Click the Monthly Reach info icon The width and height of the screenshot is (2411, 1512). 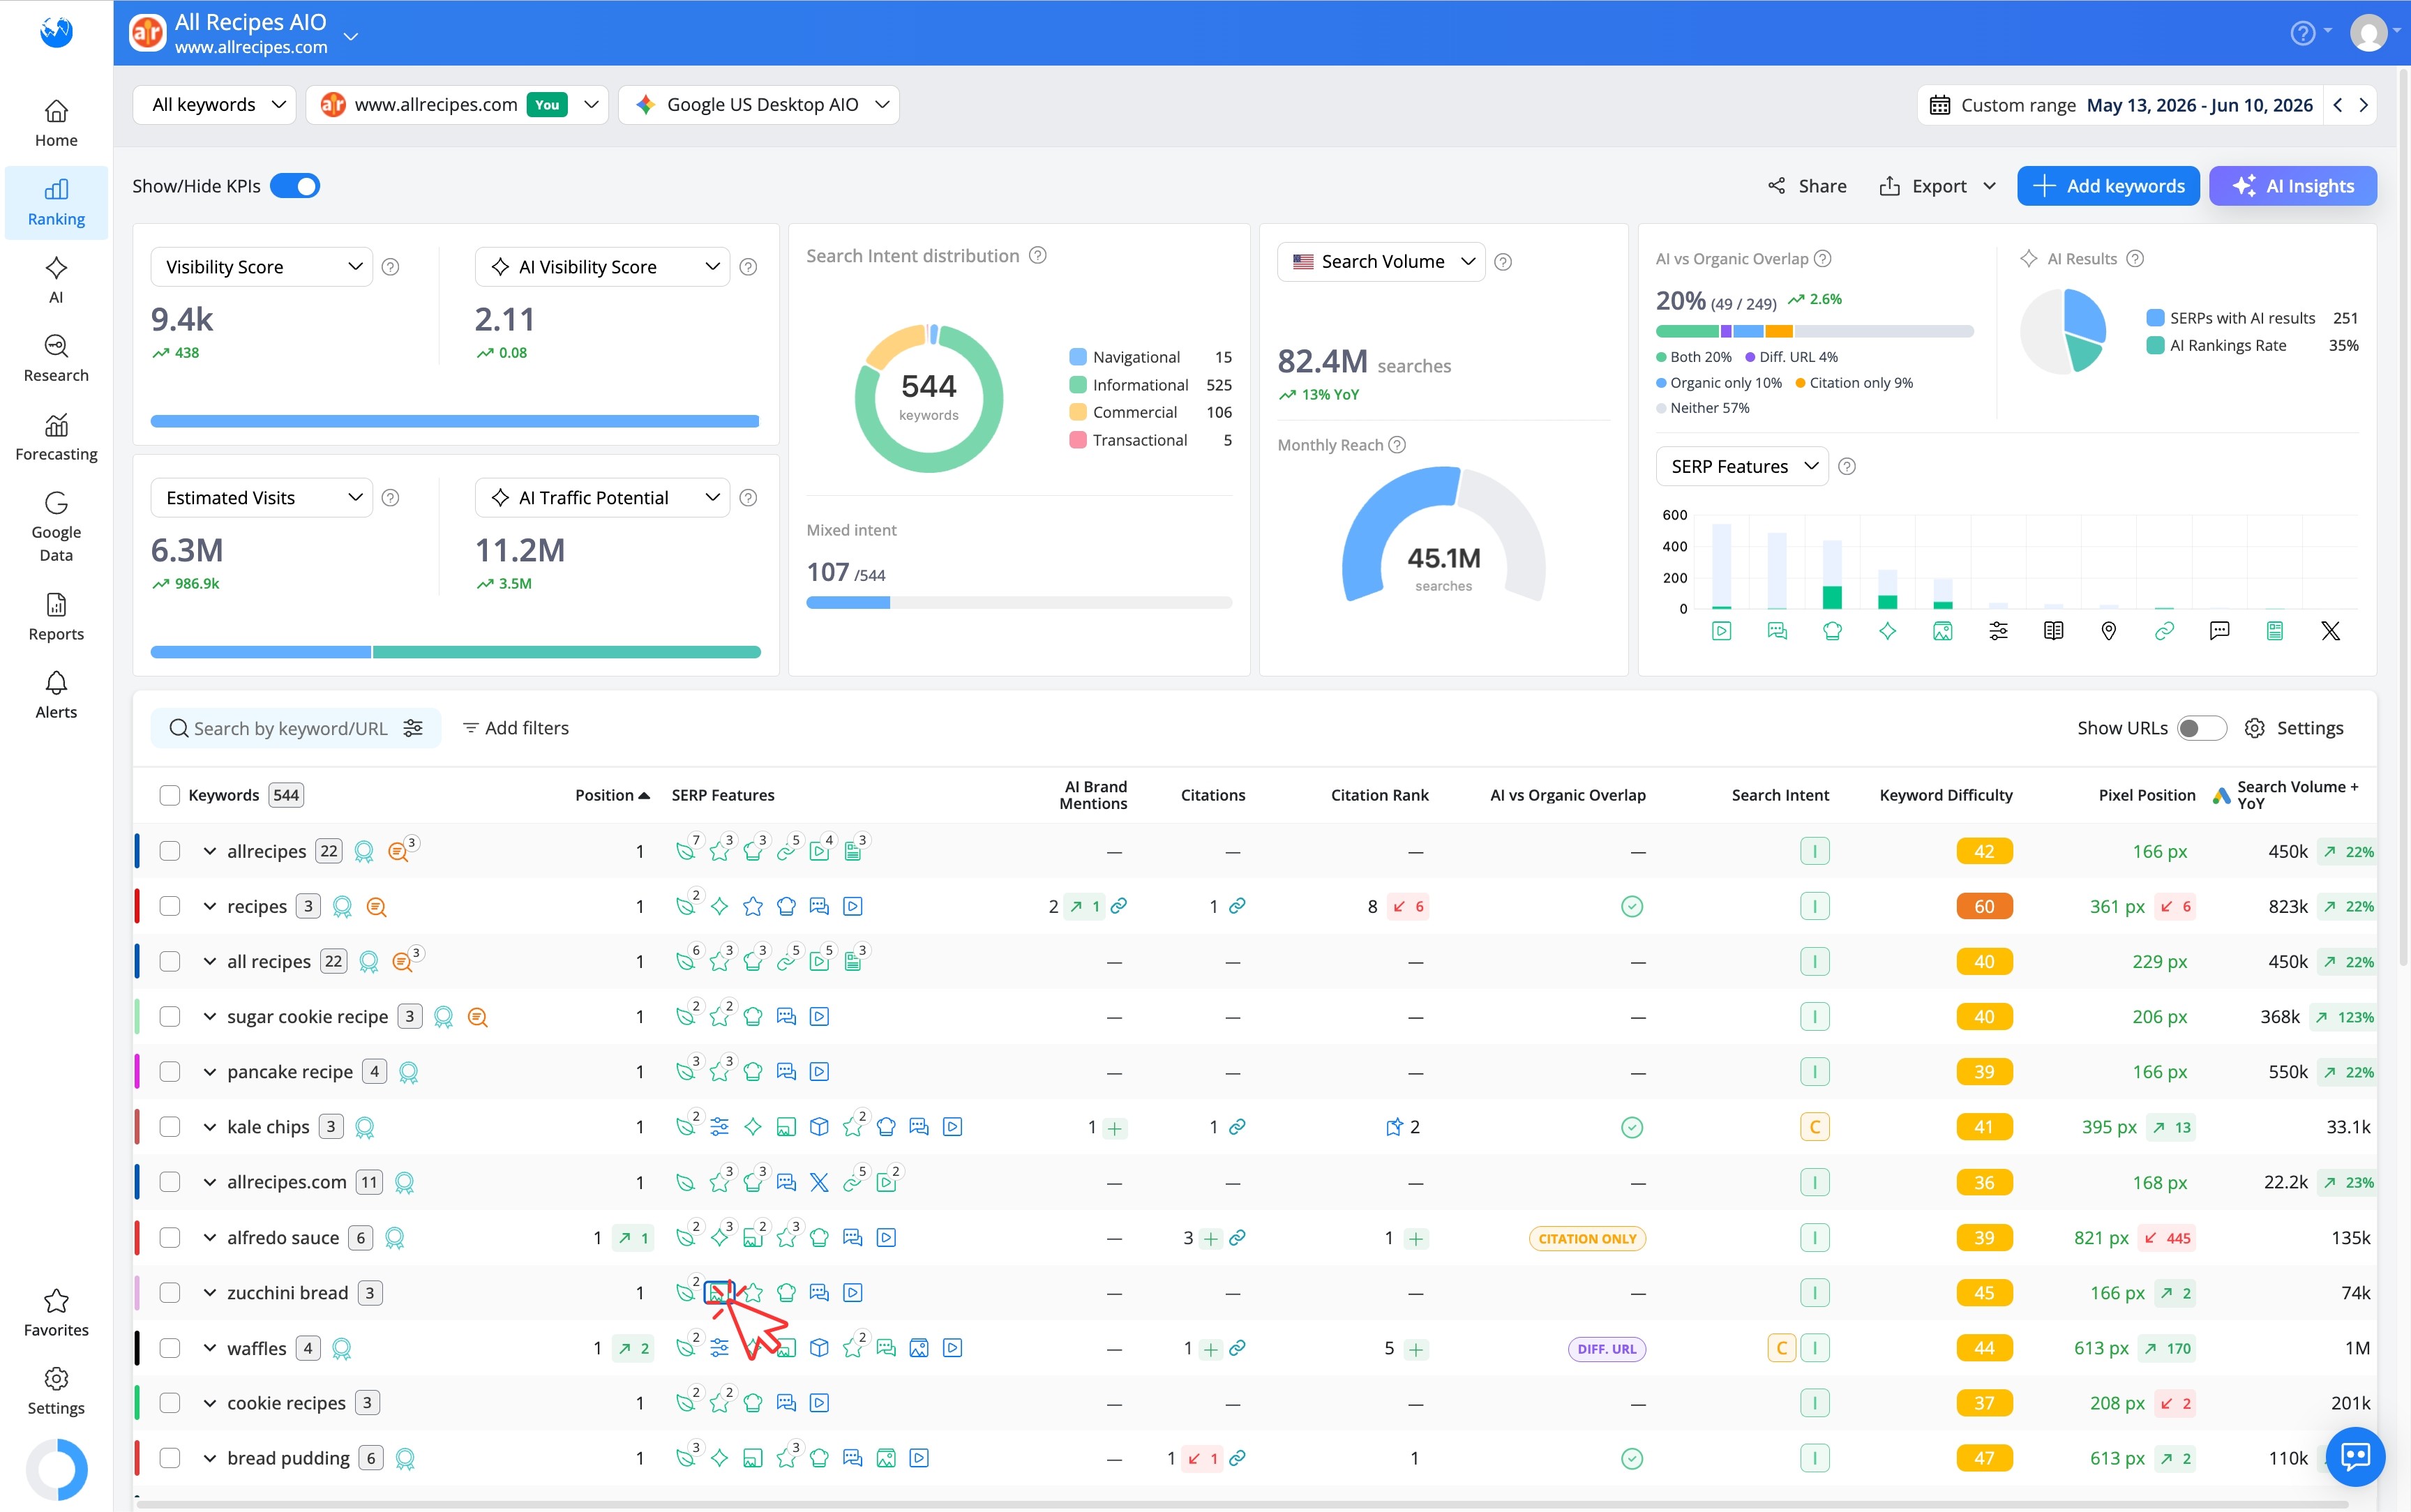(x=1397, y=445)
